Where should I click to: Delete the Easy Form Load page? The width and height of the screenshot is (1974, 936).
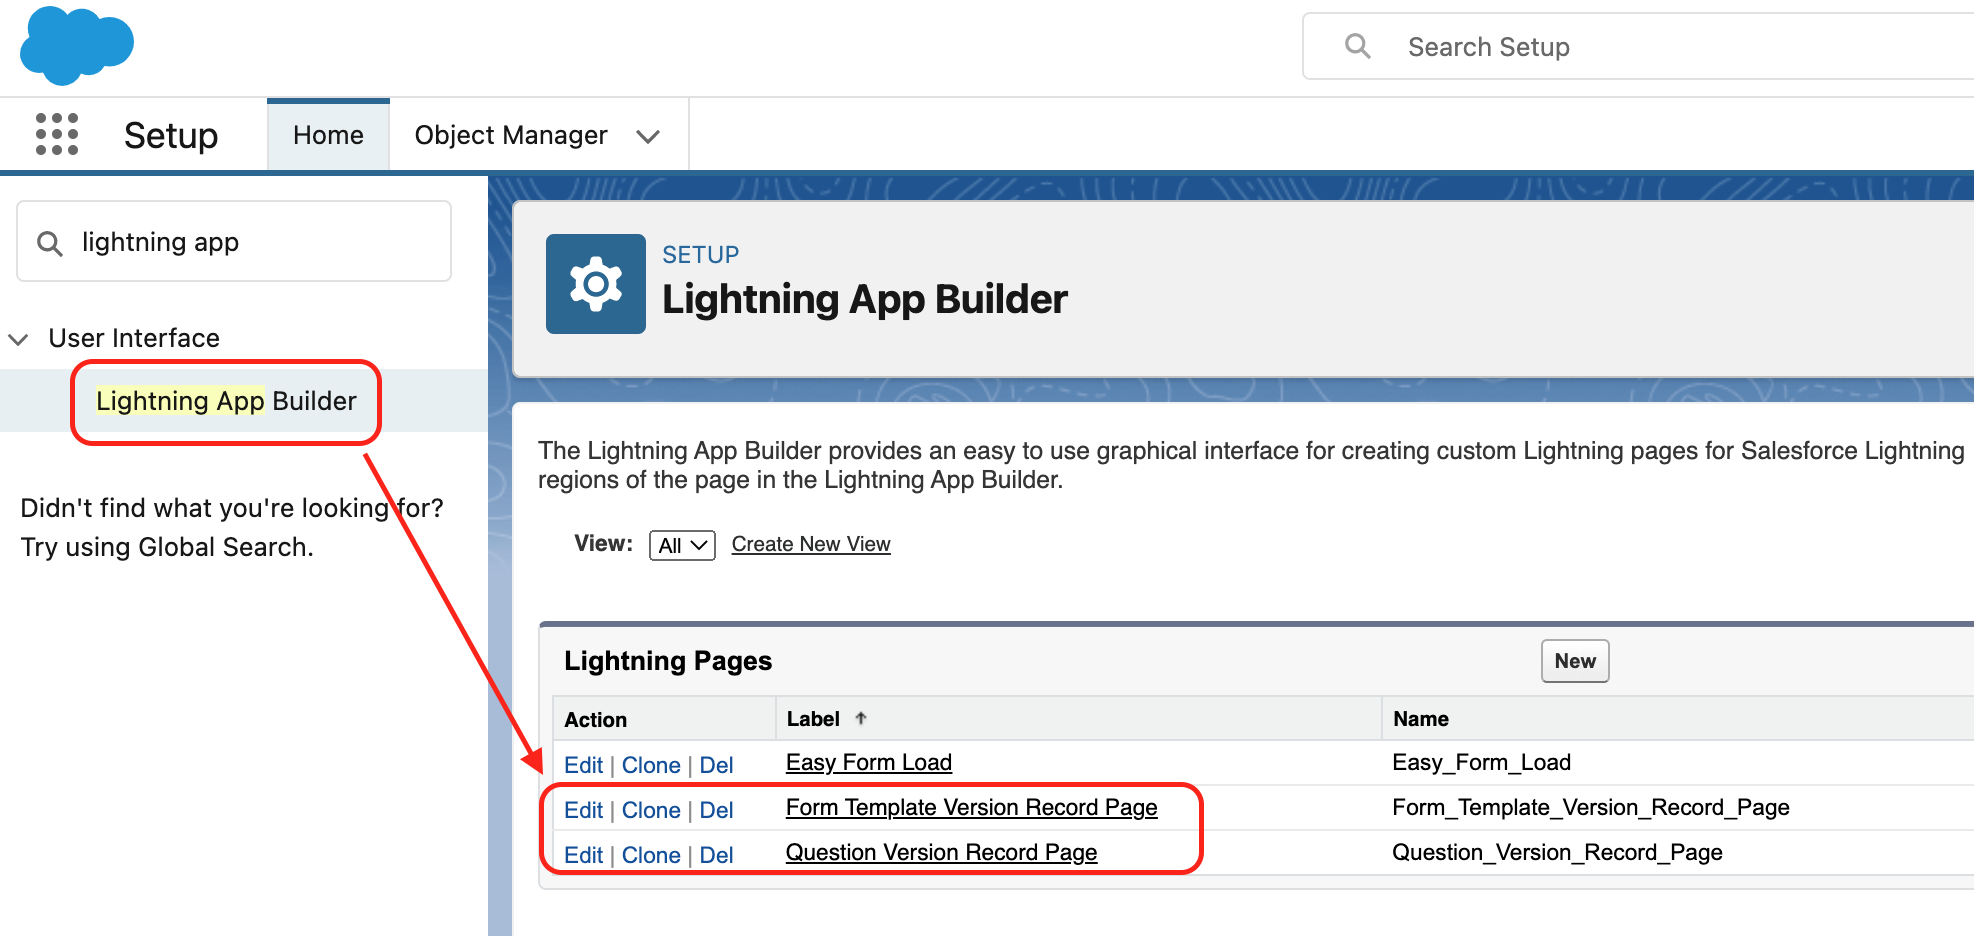pos(716,765)
